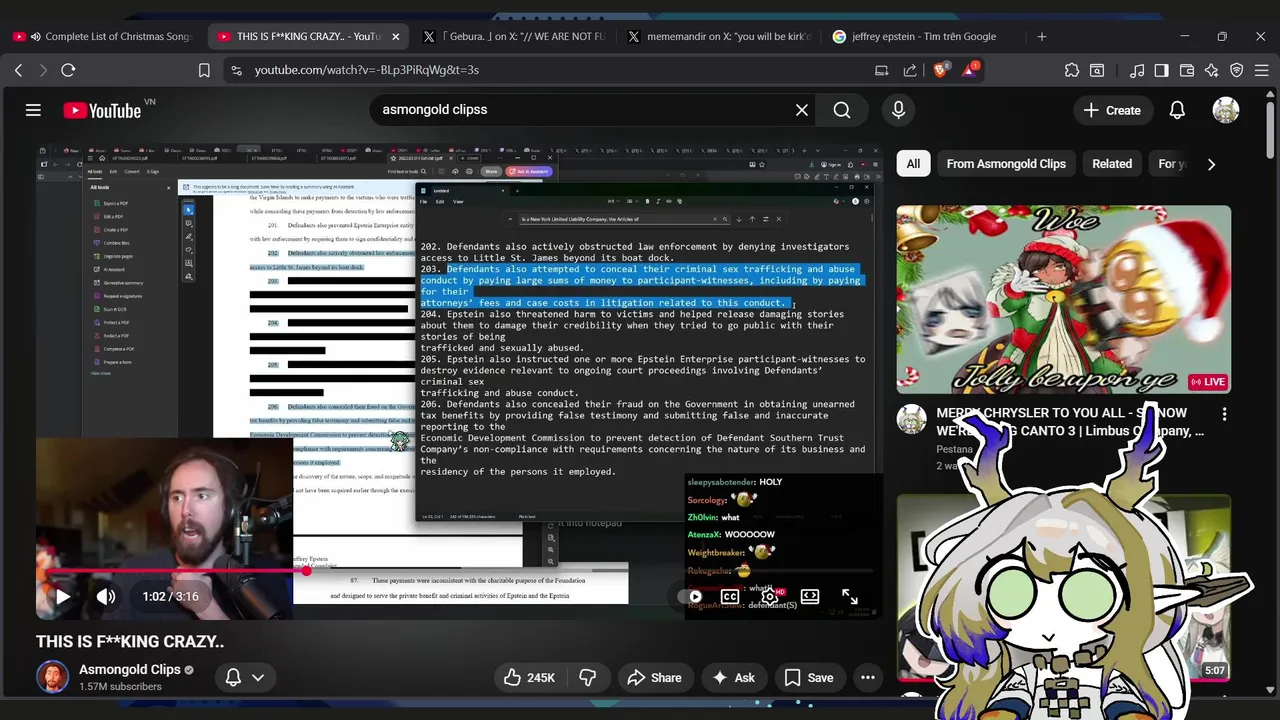Run search with magnifier button
Image resolution: width=1280 pixels, height=720 pixels.
pyautogui.click(x=842, y=110)
